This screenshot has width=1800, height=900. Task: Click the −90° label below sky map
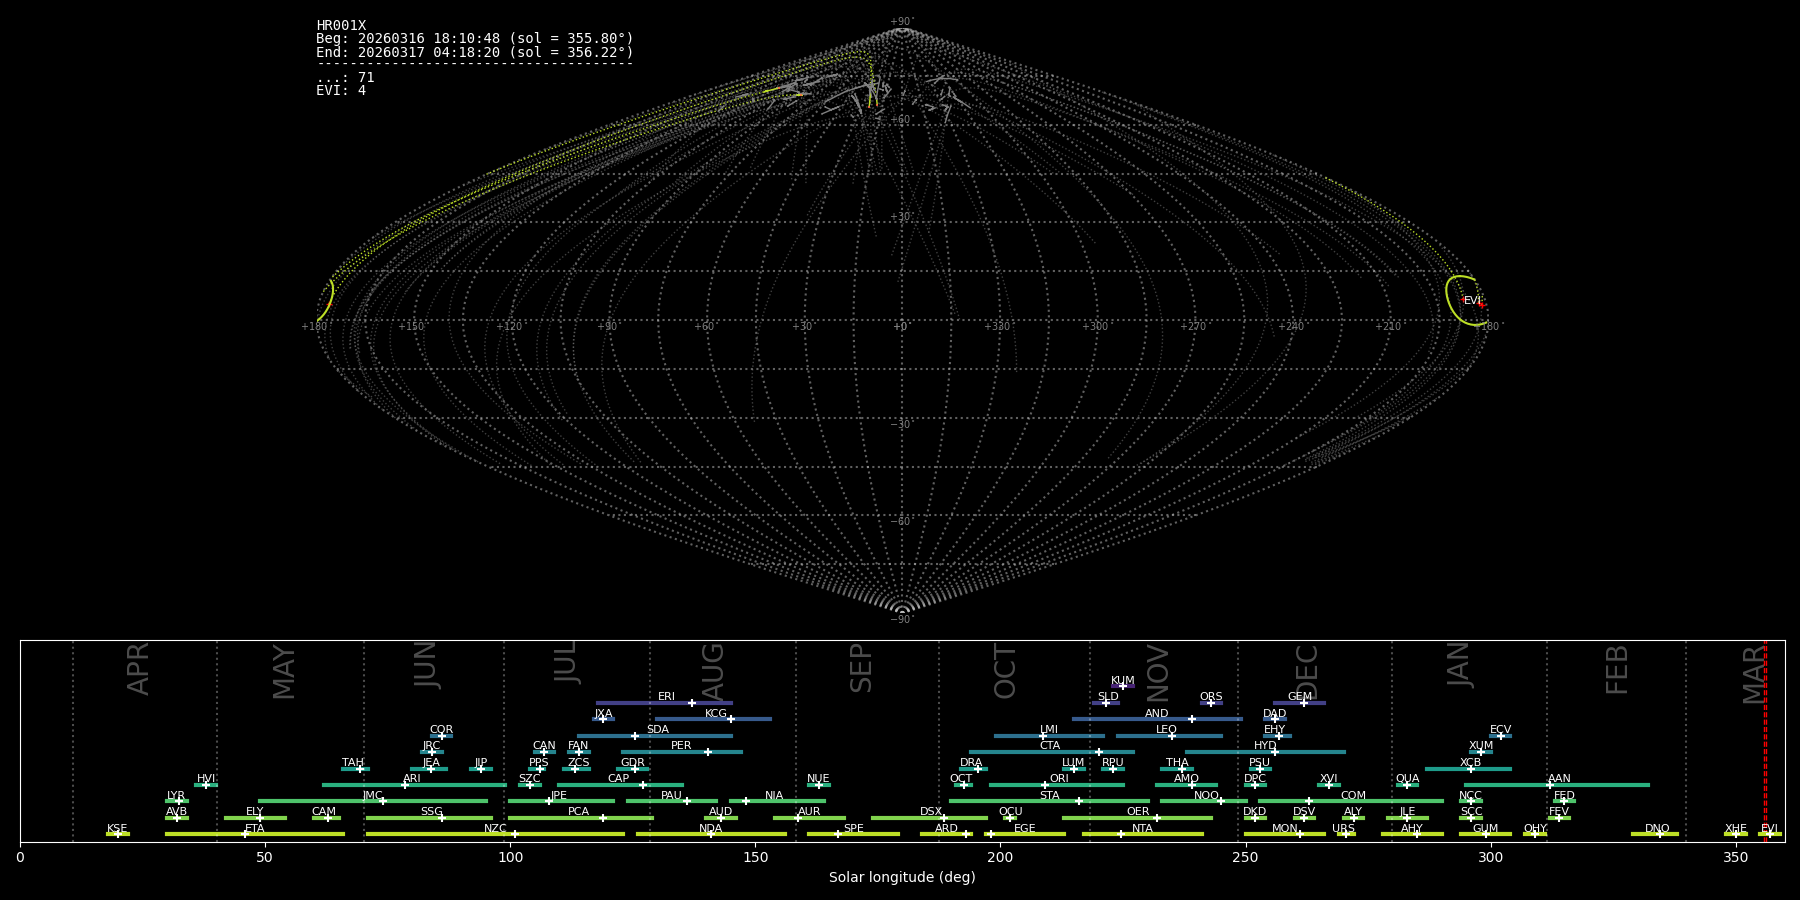tap(902, 619)
